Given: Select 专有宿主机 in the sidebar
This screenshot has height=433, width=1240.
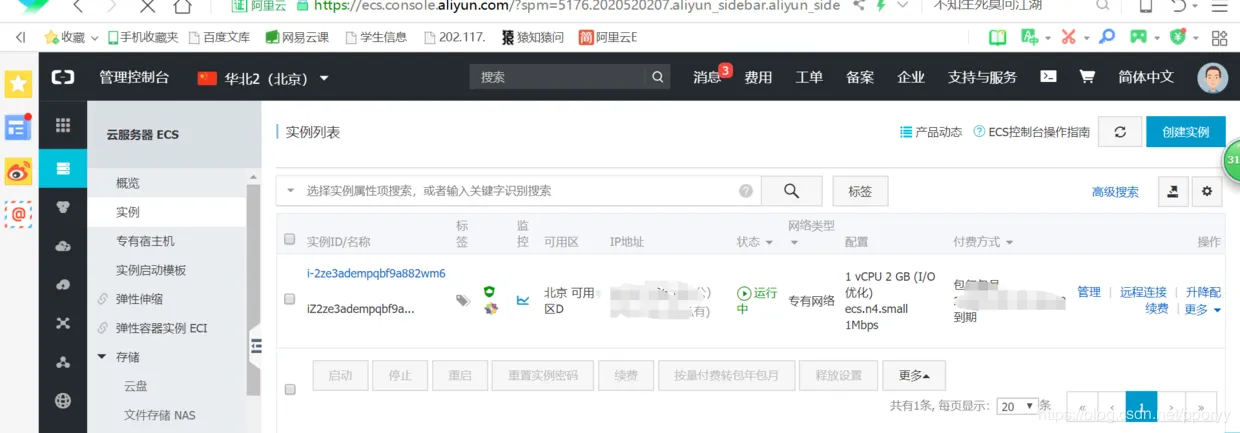Looking at the screenshot, I should (145, 241).
